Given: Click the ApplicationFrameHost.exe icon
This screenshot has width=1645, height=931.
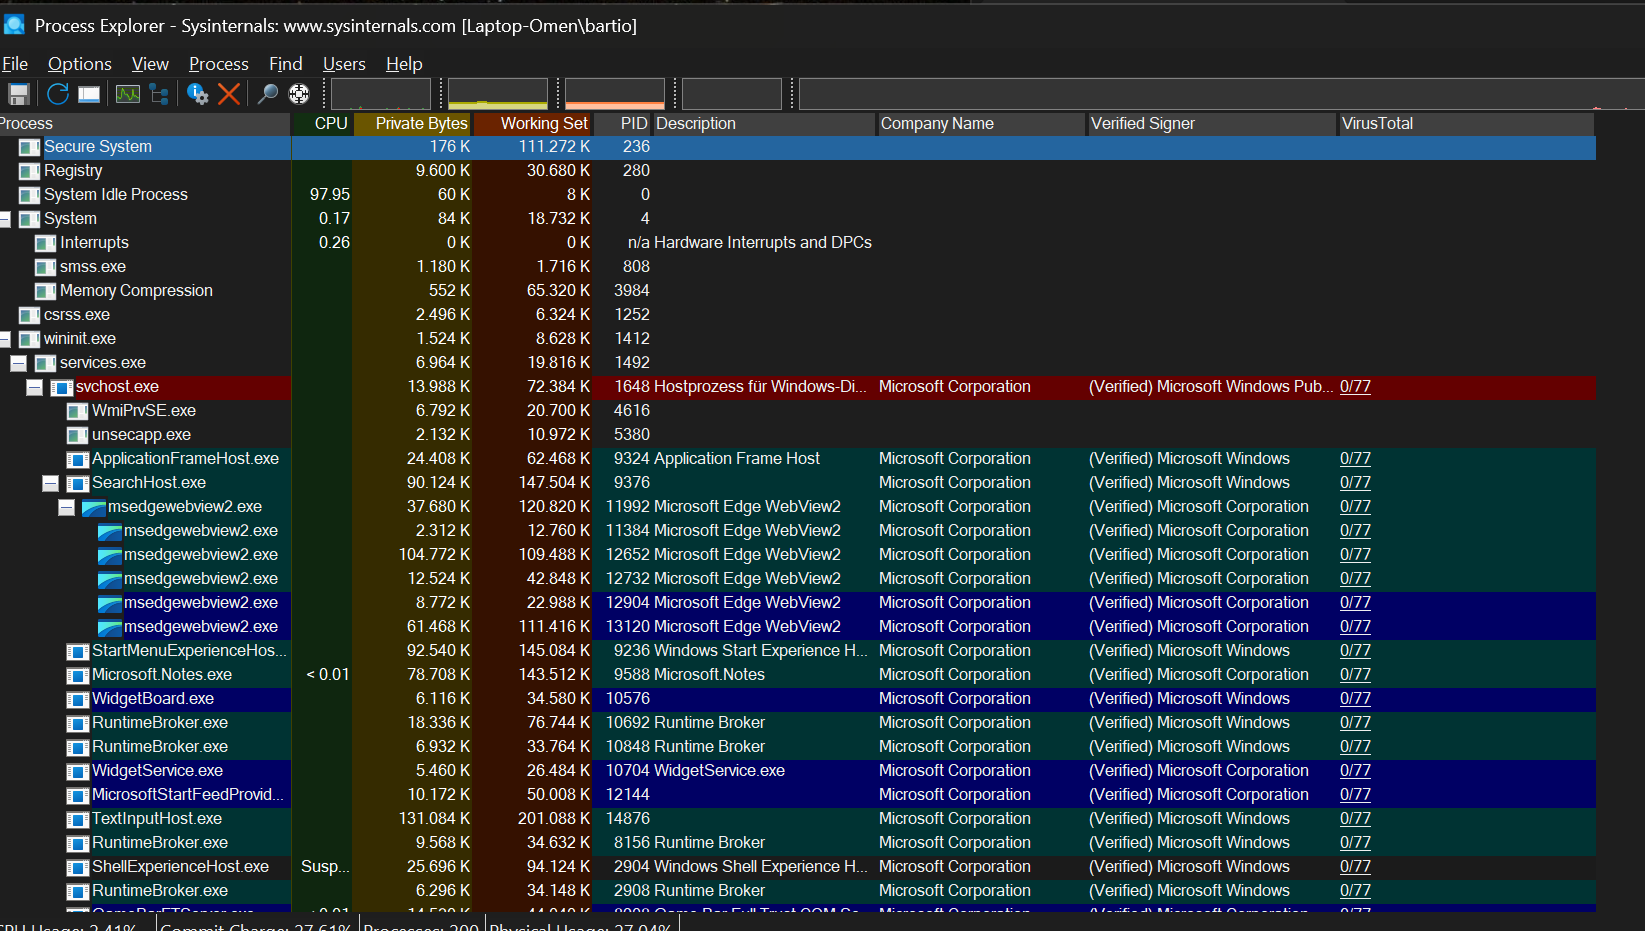Looking at the screenshot, I should tap(78, 459).
